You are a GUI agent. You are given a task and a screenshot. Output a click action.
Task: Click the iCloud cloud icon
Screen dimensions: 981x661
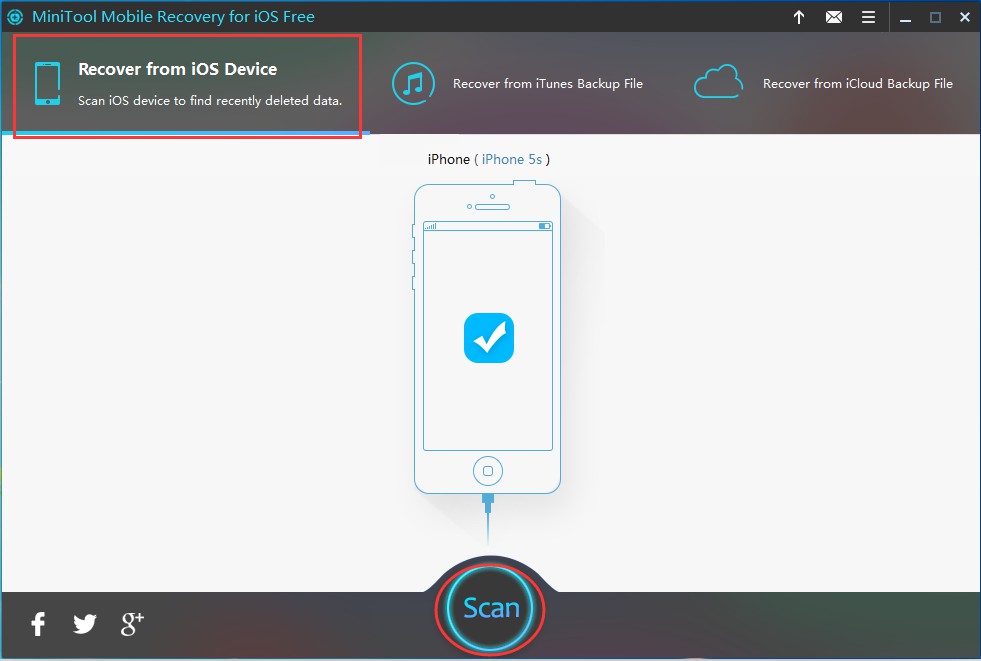(x=719, y=82)
